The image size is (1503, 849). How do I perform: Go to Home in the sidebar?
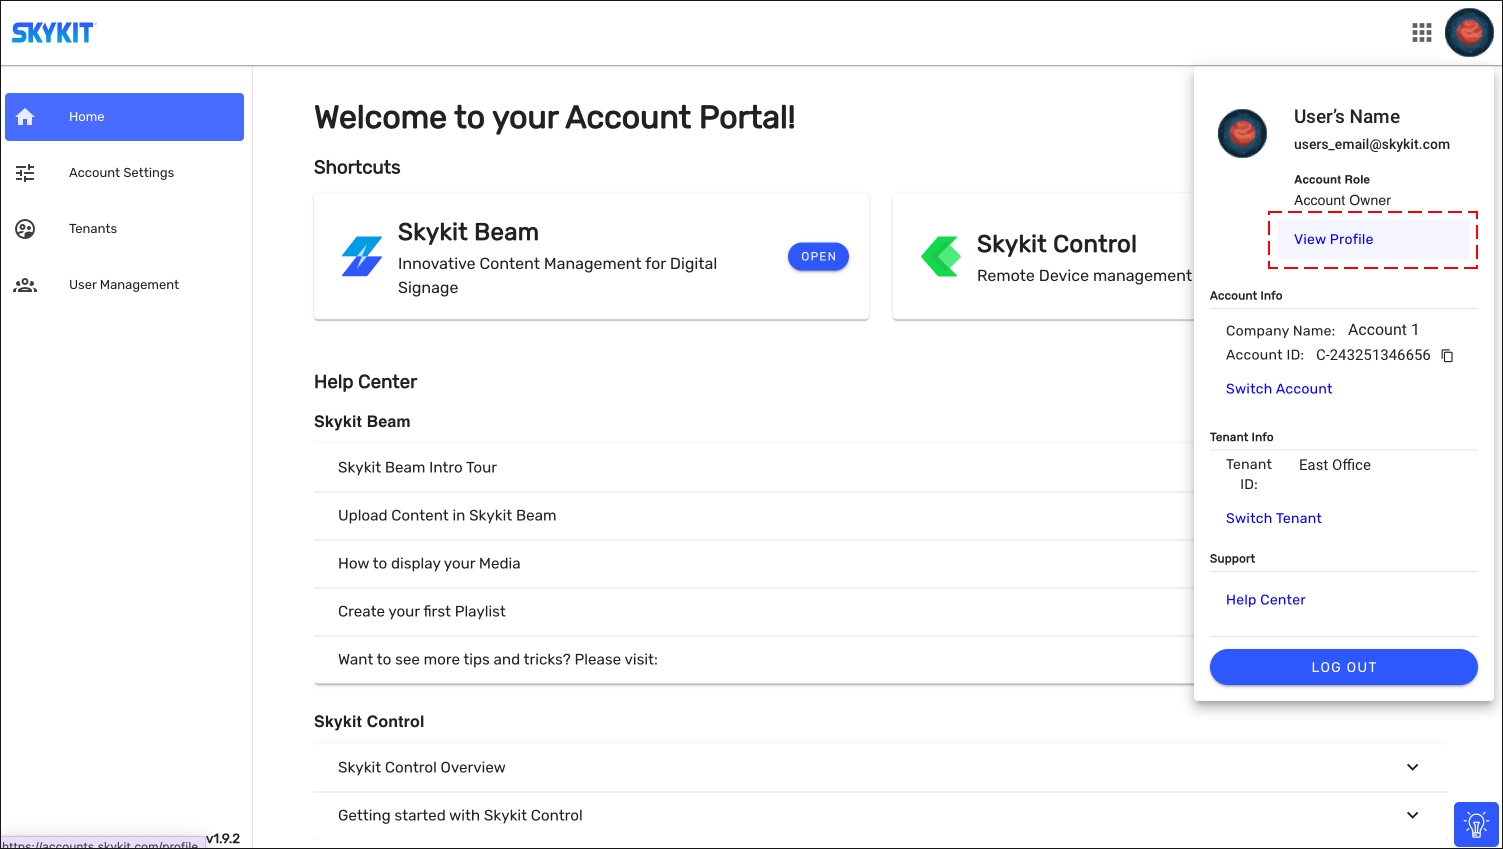click(x=124, y=117)
